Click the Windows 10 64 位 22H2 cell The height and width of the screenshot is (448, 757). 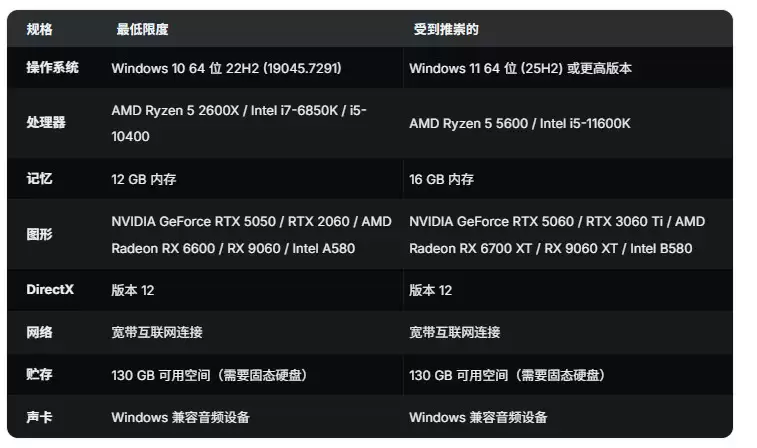point(226,68)
